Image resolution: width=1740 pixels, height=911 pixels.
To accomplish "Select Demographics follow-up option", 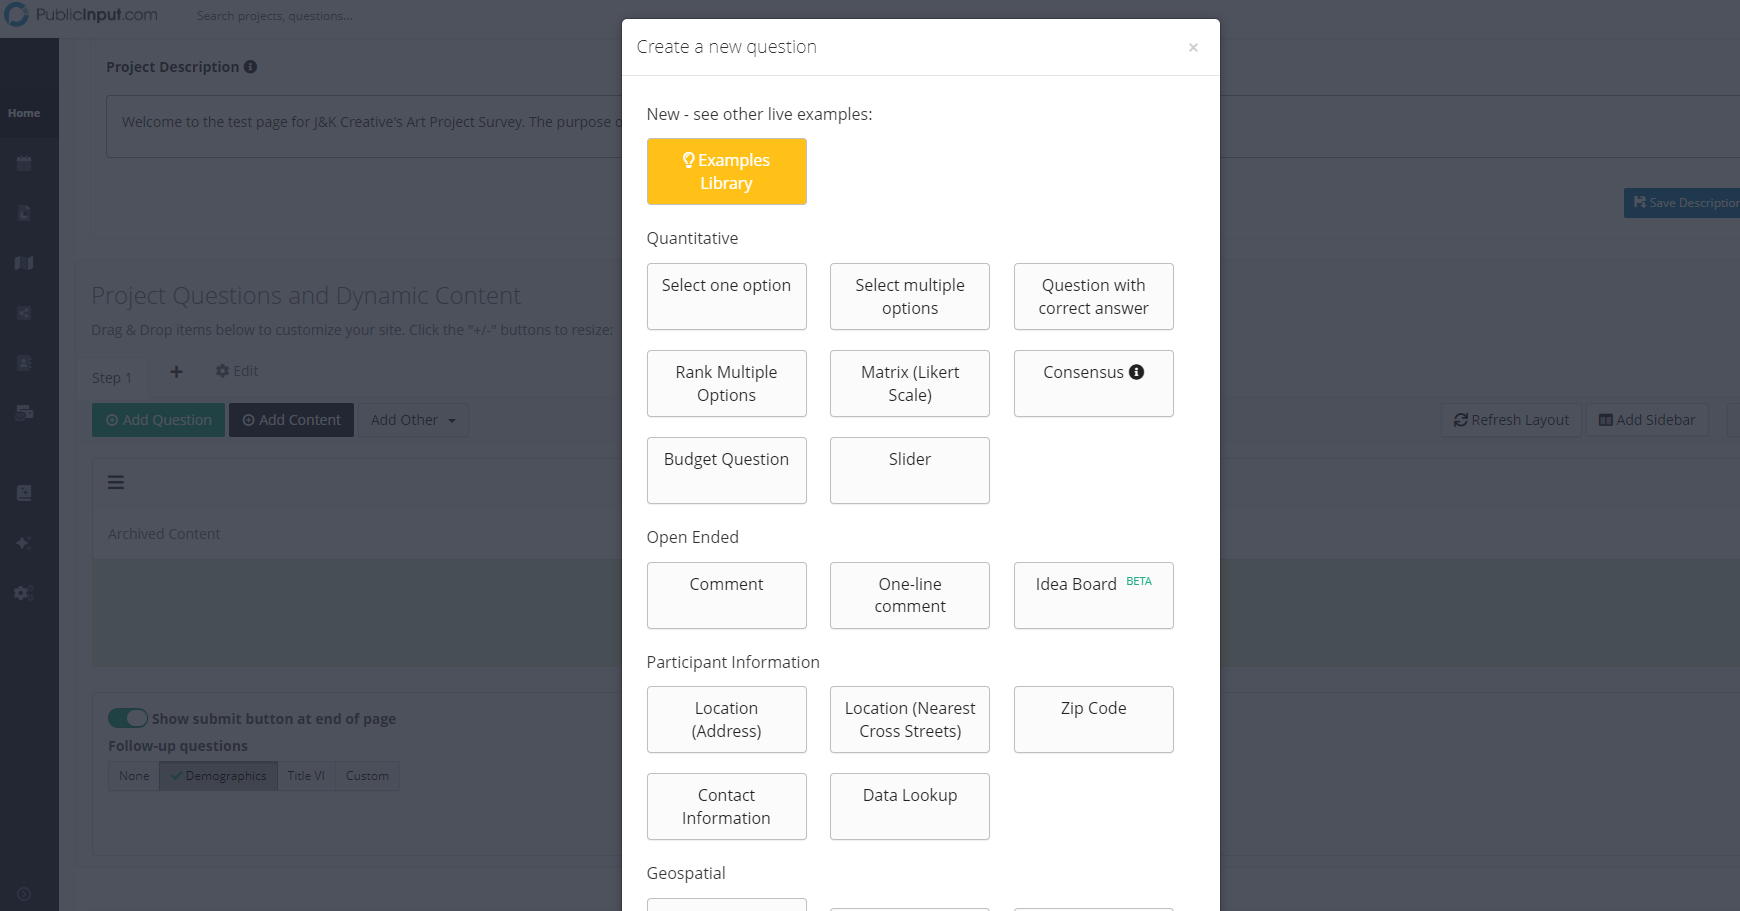I will 219,776.
